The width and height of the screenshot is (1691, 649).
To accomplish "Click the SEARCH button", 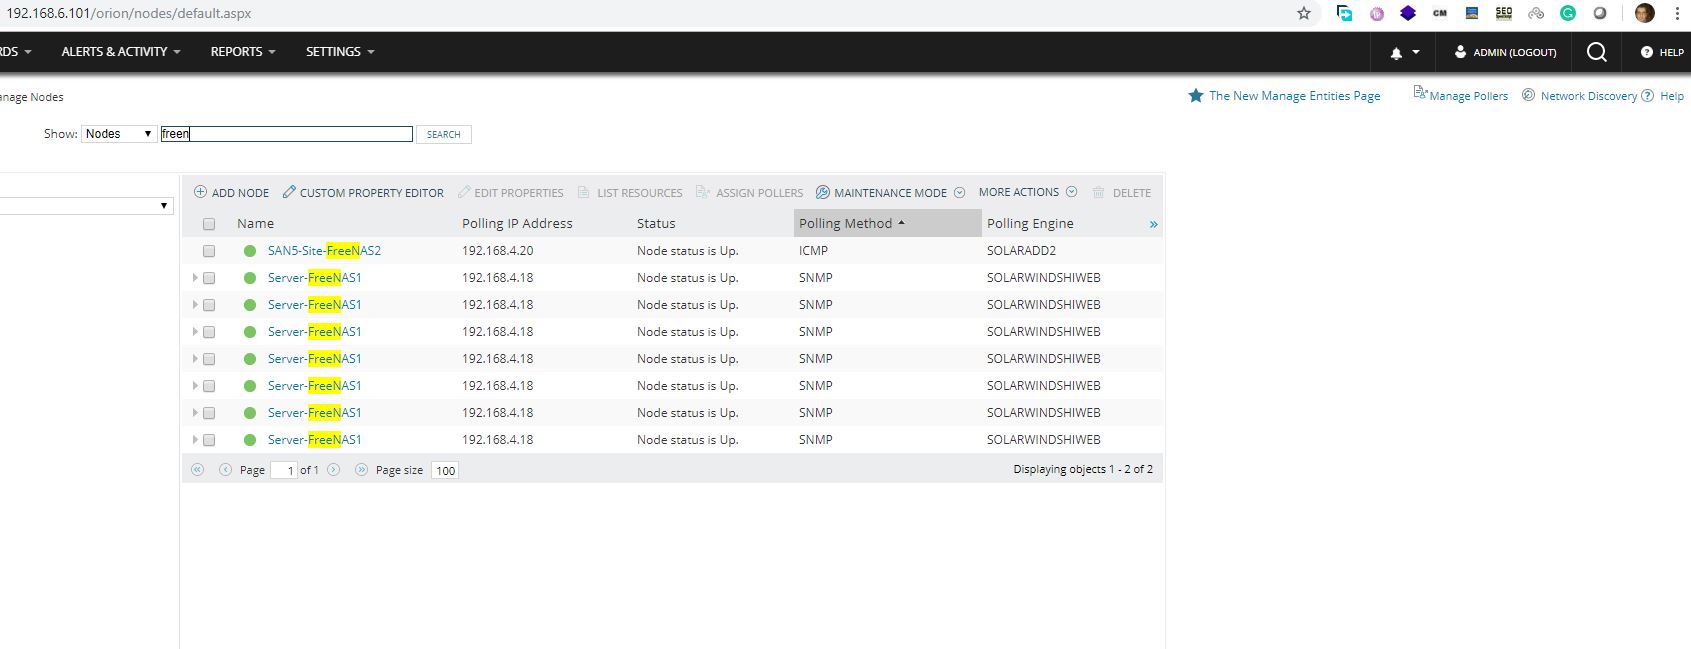I will pos(444,134).
